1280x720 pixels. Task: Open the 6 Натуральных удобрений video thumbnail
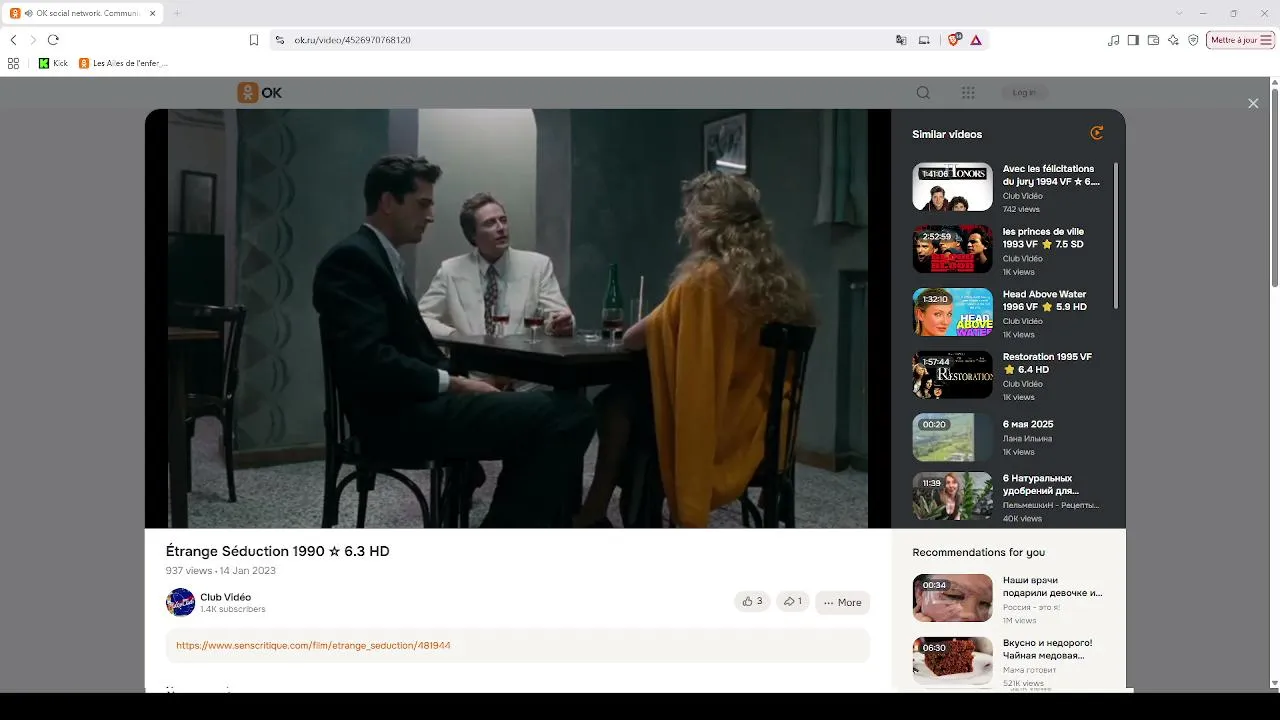952,498
